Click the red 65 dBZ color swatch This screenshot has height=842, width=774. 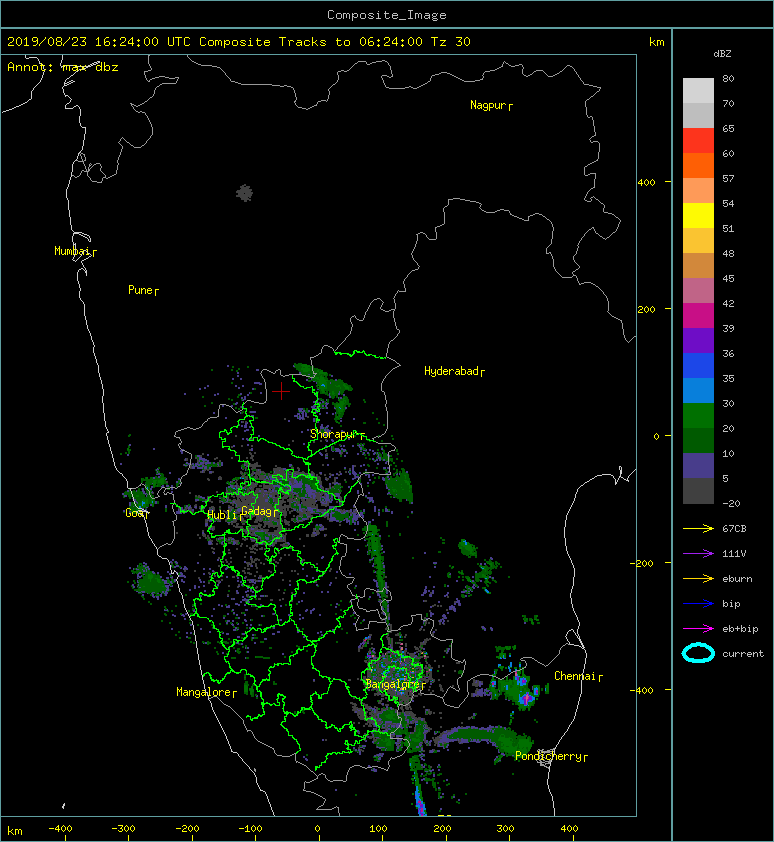[698, 140]
